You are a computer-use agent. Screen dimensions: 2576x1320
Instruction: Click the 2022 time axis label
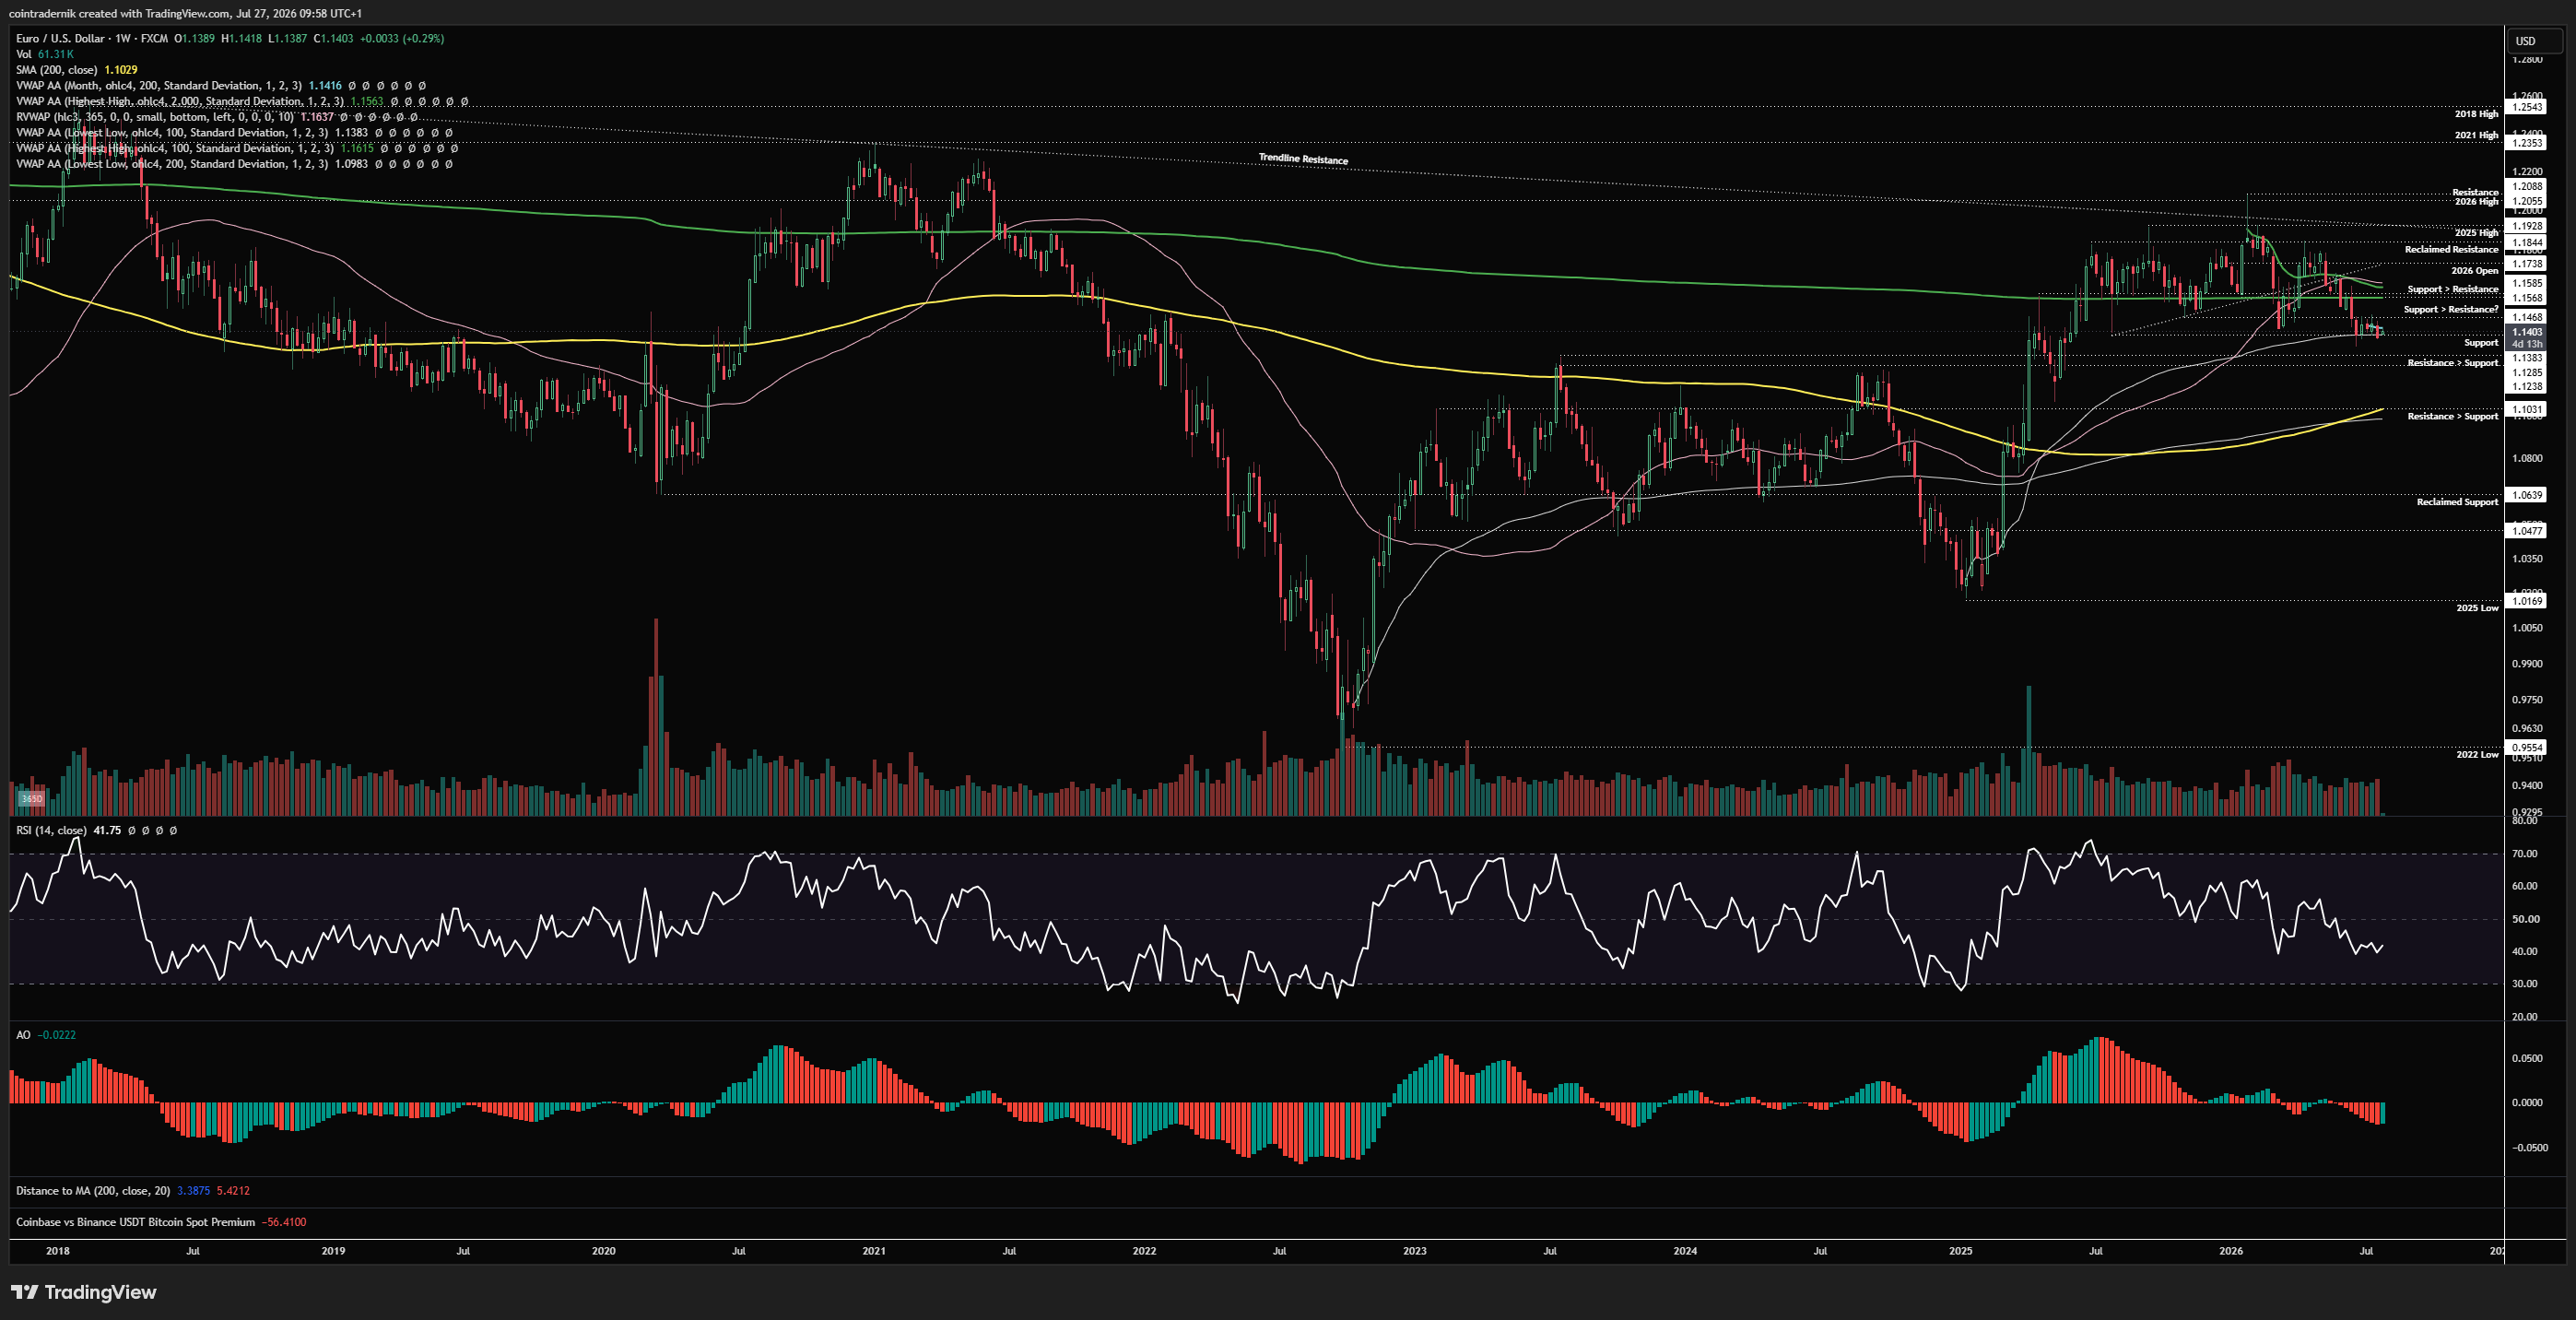[1144, 1251]
